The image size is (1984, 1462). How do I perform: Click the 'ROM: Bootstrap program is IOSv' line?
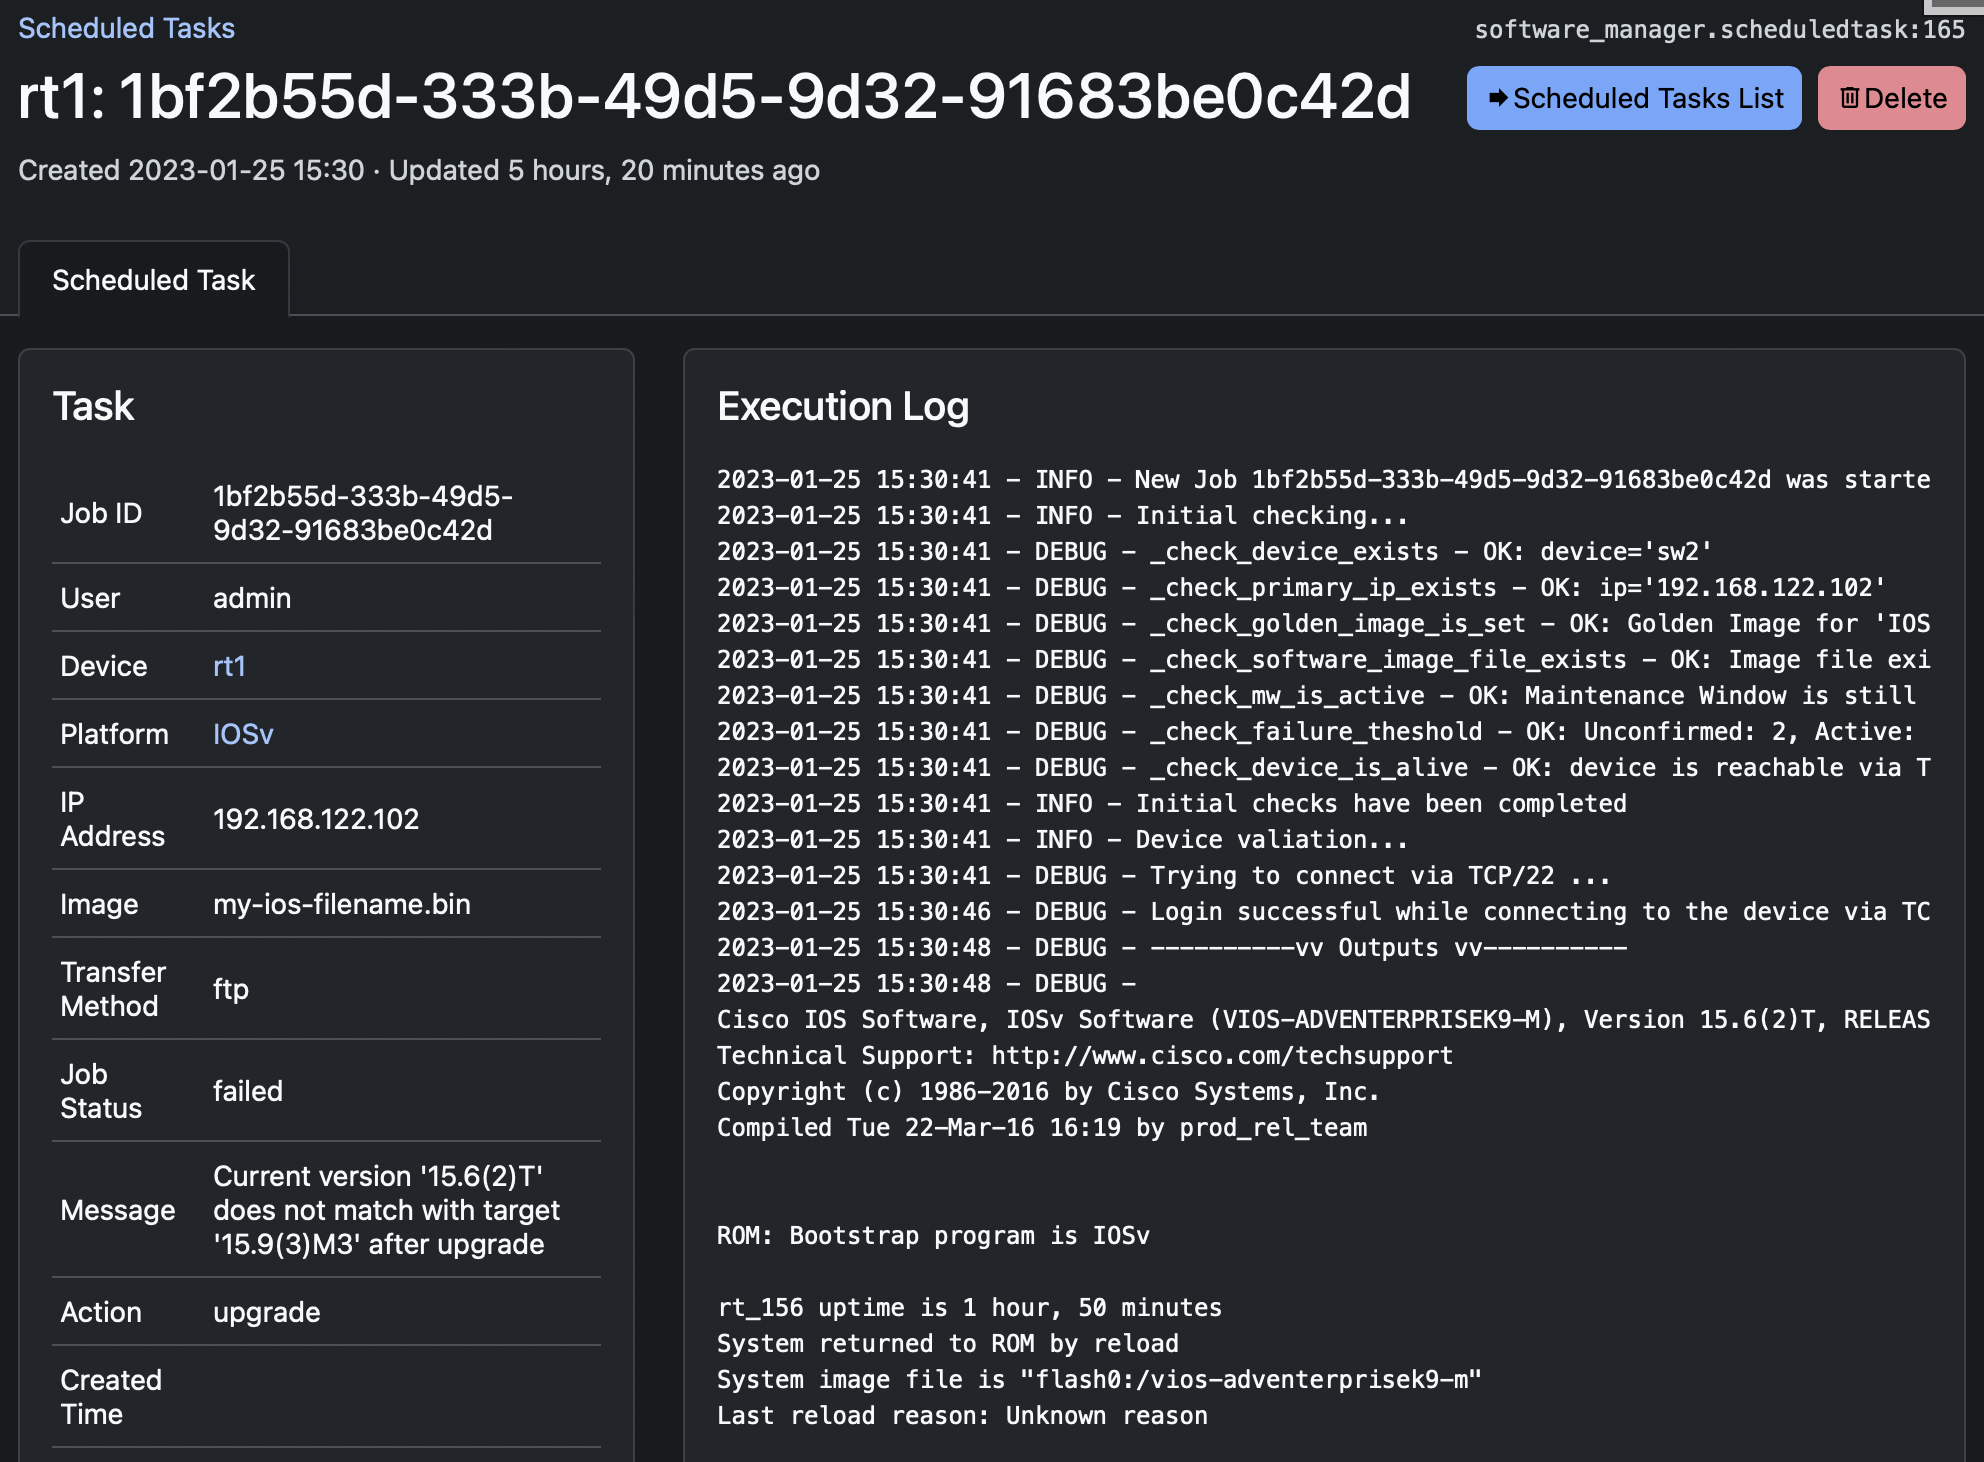point(933,1236)
